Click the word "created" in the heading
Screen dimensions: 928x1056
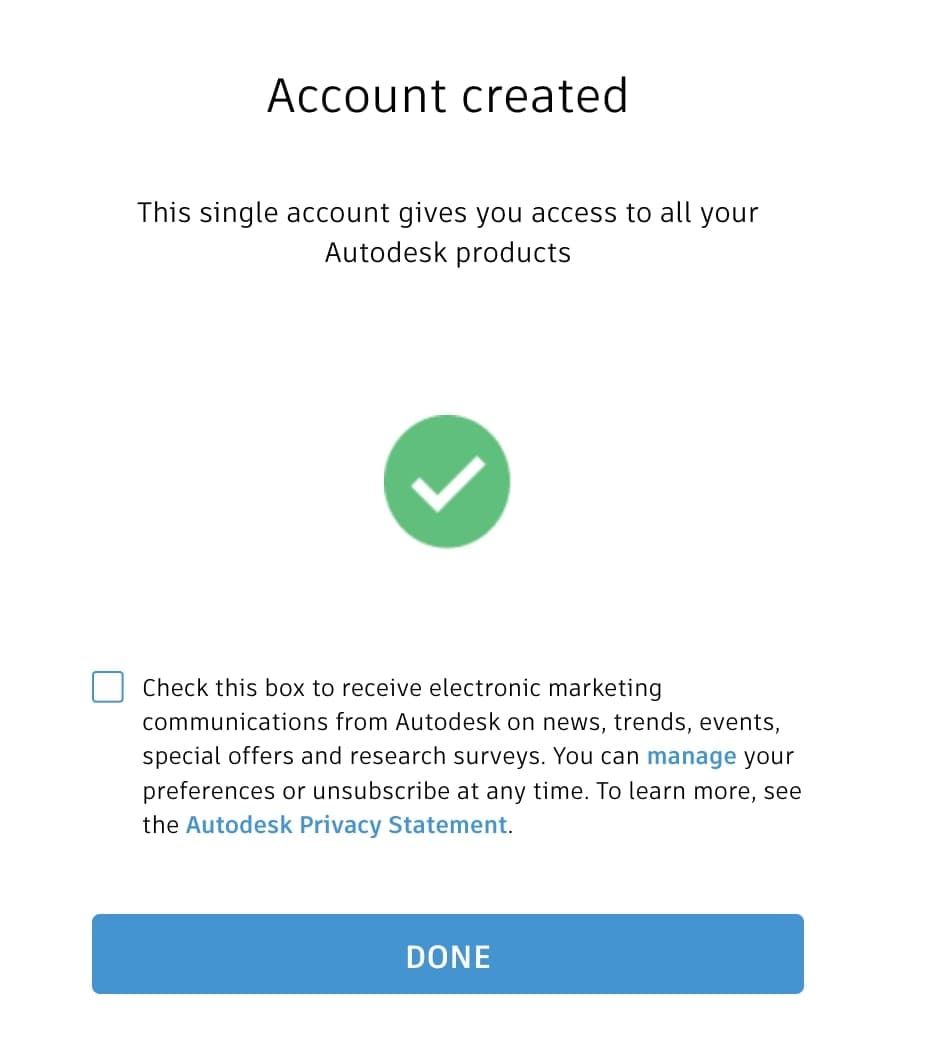coord(544,96)
